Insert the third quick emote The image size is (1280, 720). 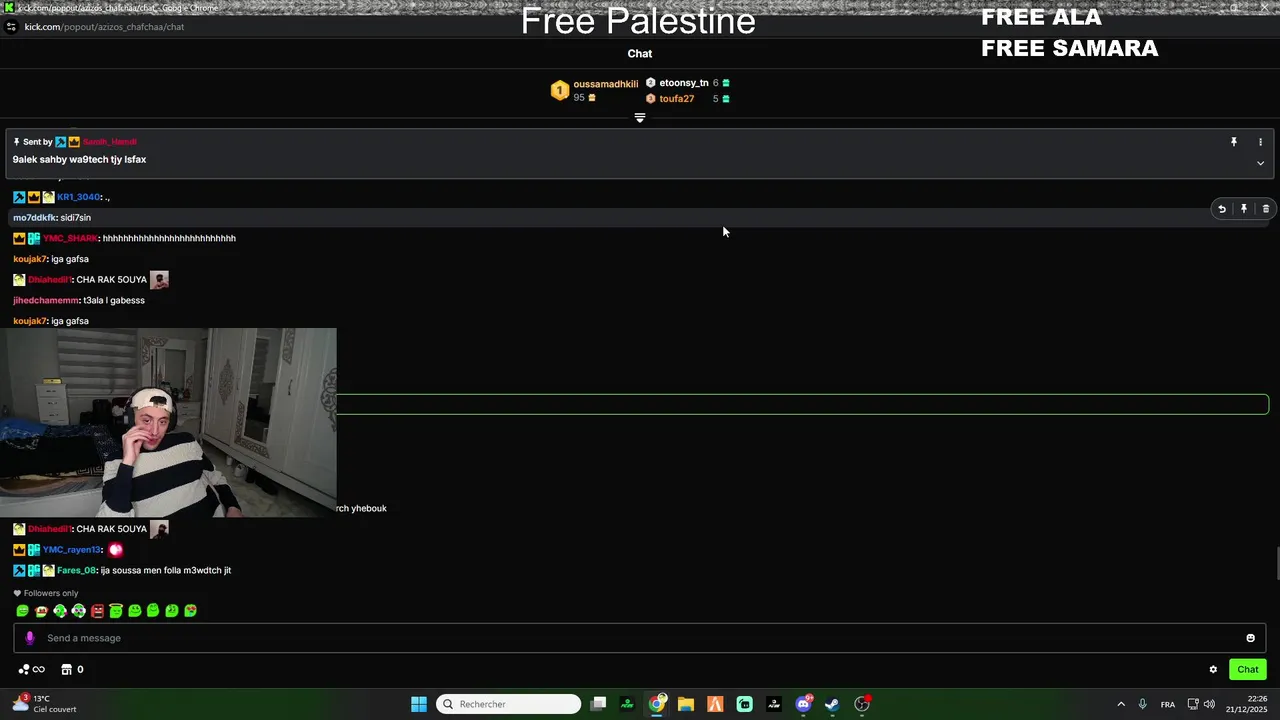pos(60,610)
